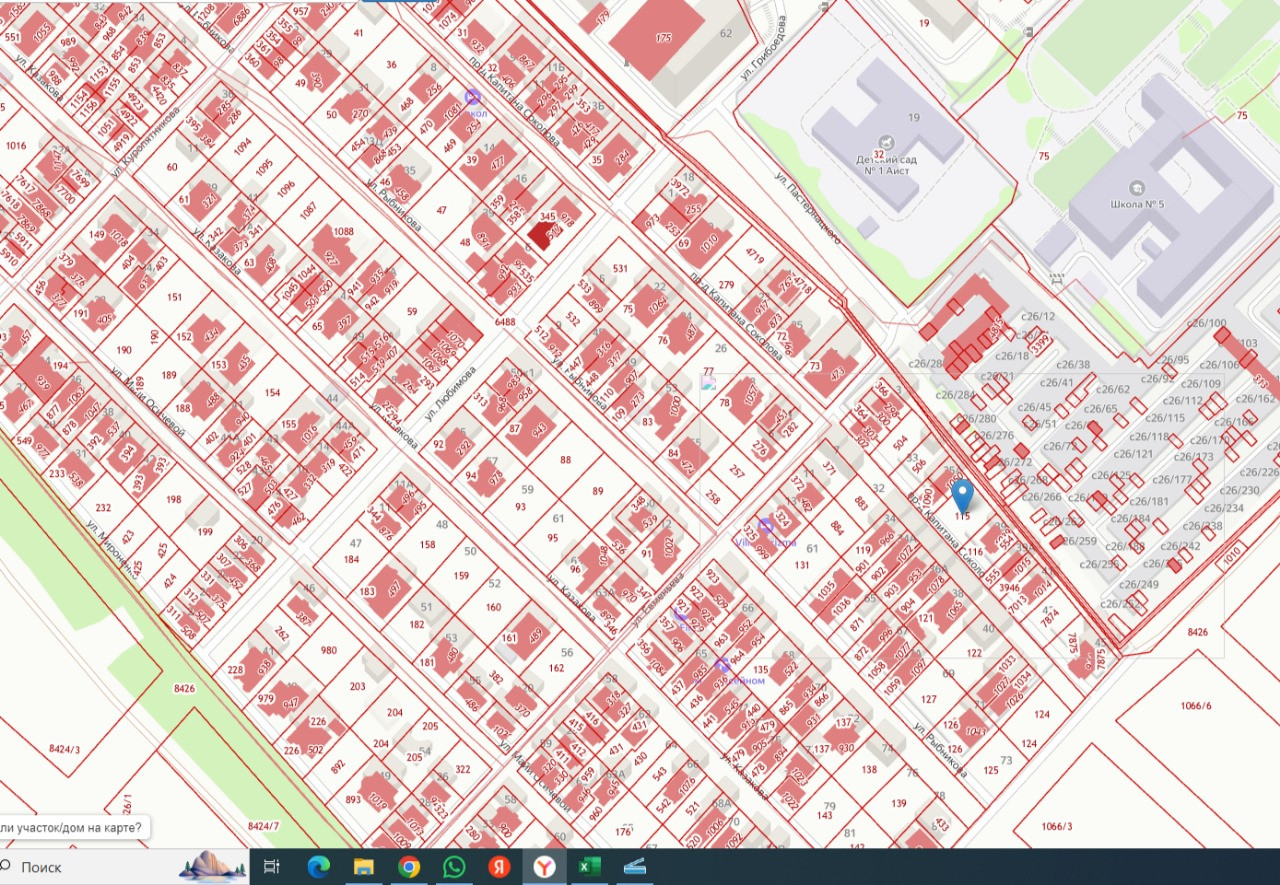Select the kindergarten icon for Детский сад № 1 Аист
Screen dimensions: 1280x885
point(884,141)
